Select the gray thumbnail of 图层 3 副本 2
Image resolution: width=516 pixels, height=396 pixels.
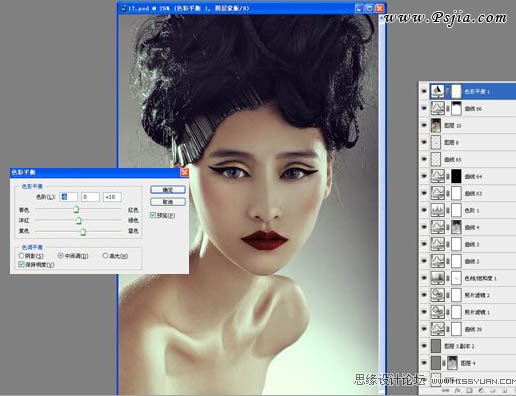click(436, 346)
